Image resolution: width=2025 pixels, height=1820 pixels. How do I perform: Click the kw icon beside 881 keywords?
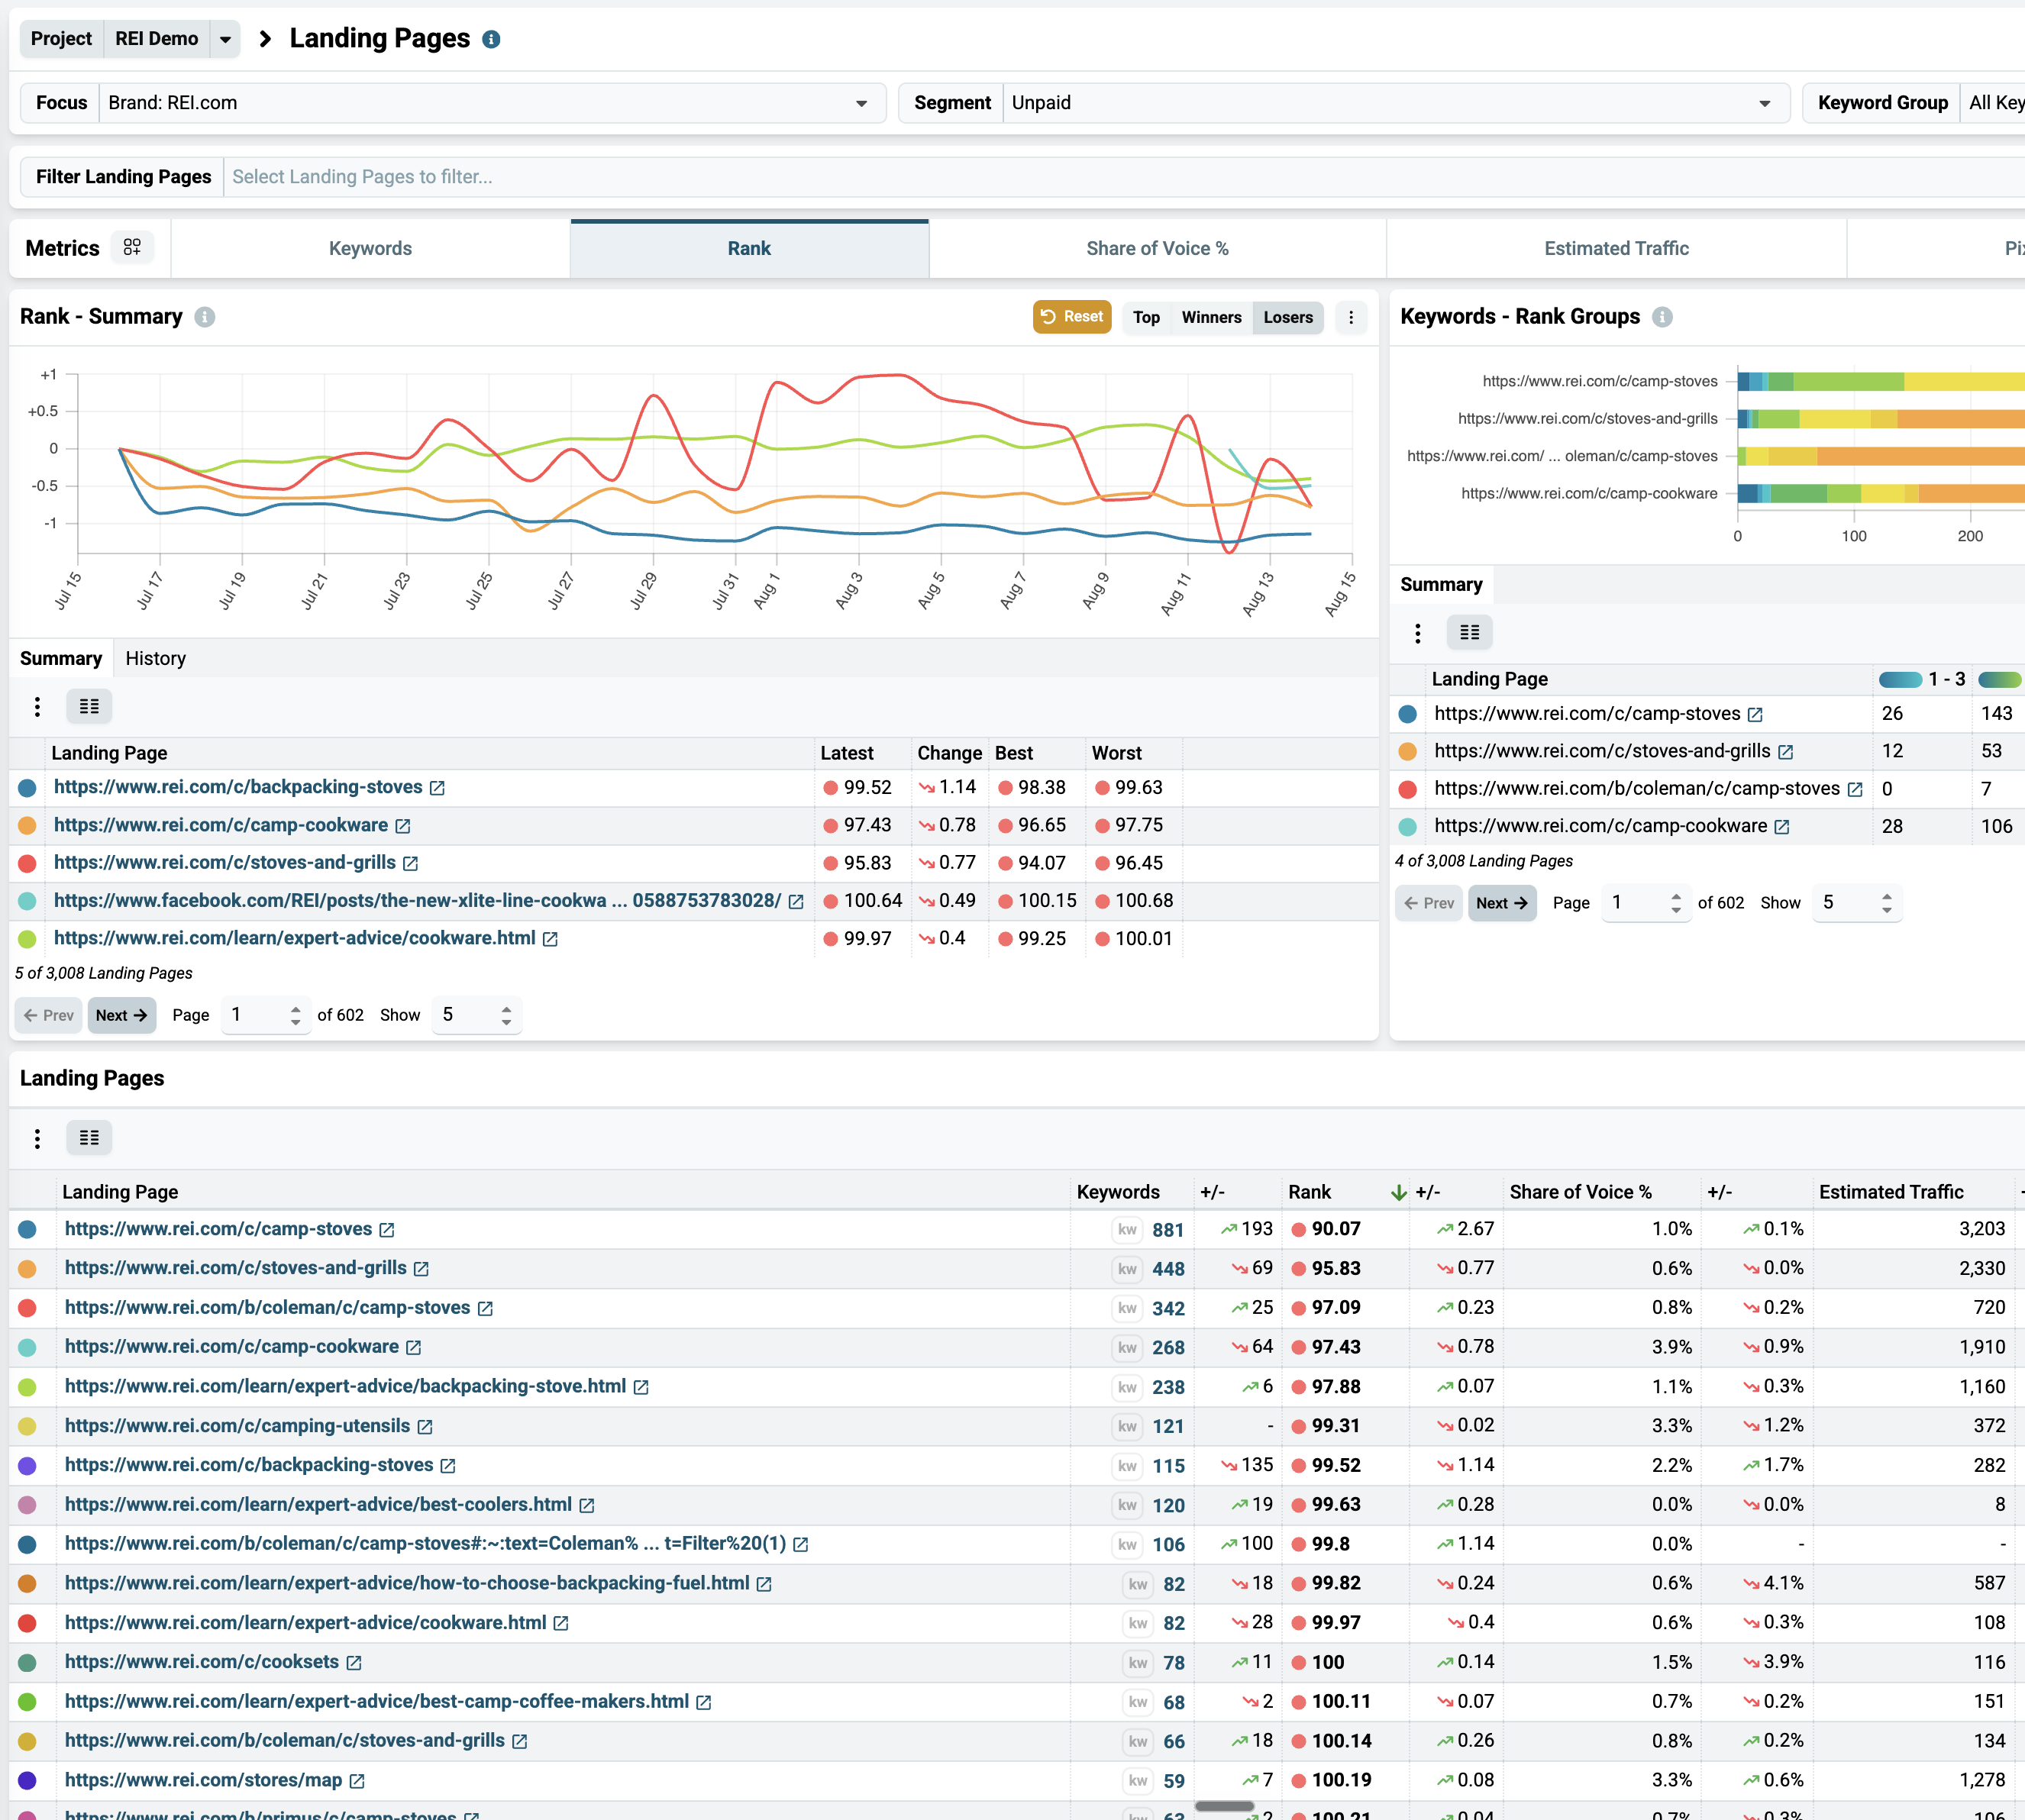1127,1229
